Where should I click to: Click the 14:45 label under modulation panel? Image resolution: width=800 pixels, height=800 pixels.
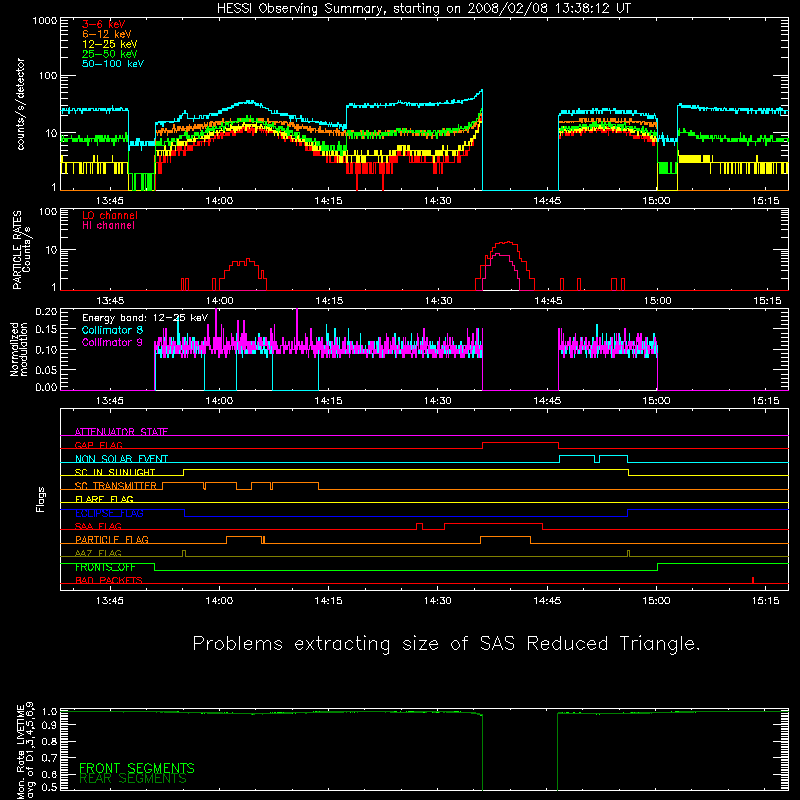[547, 401]
